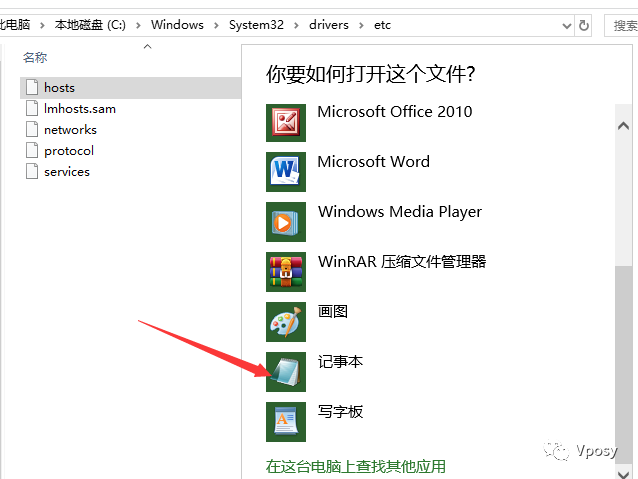
Task: Refresh the folder with the reload icon
Action: [x=583, y=26]
